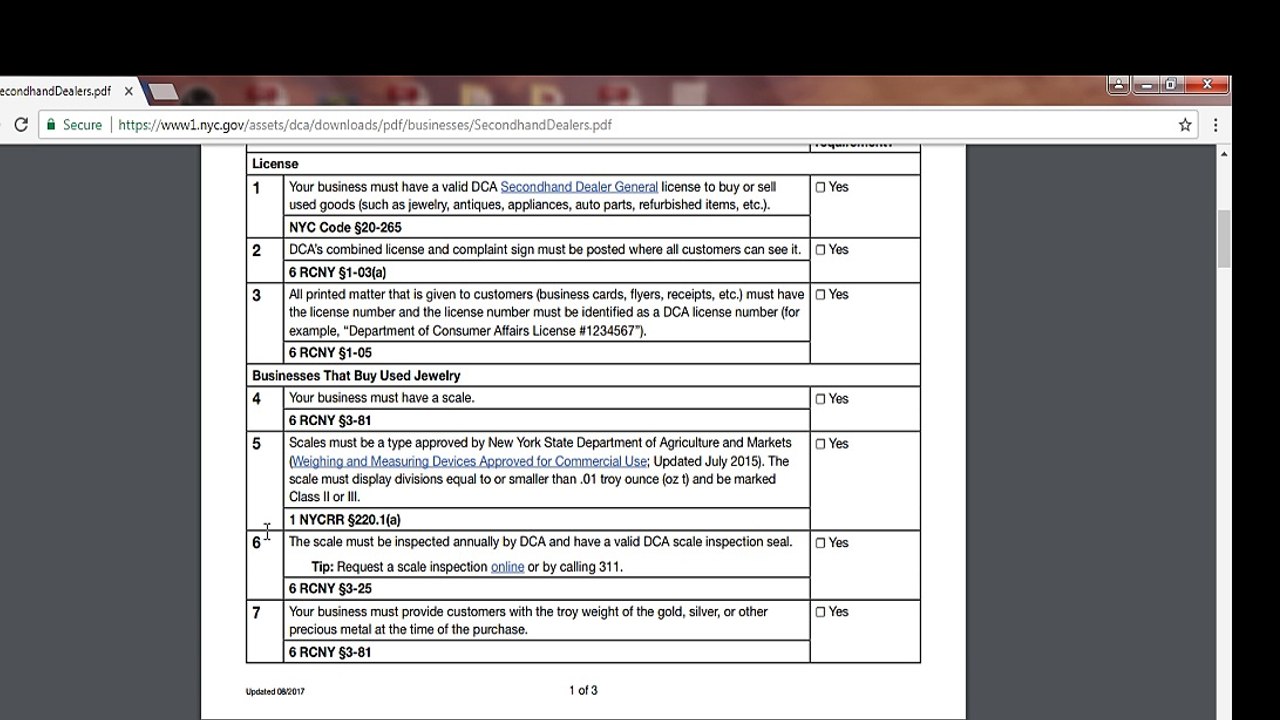Close the Chrome window
Screen dimensions: 1280x720
1207,85
